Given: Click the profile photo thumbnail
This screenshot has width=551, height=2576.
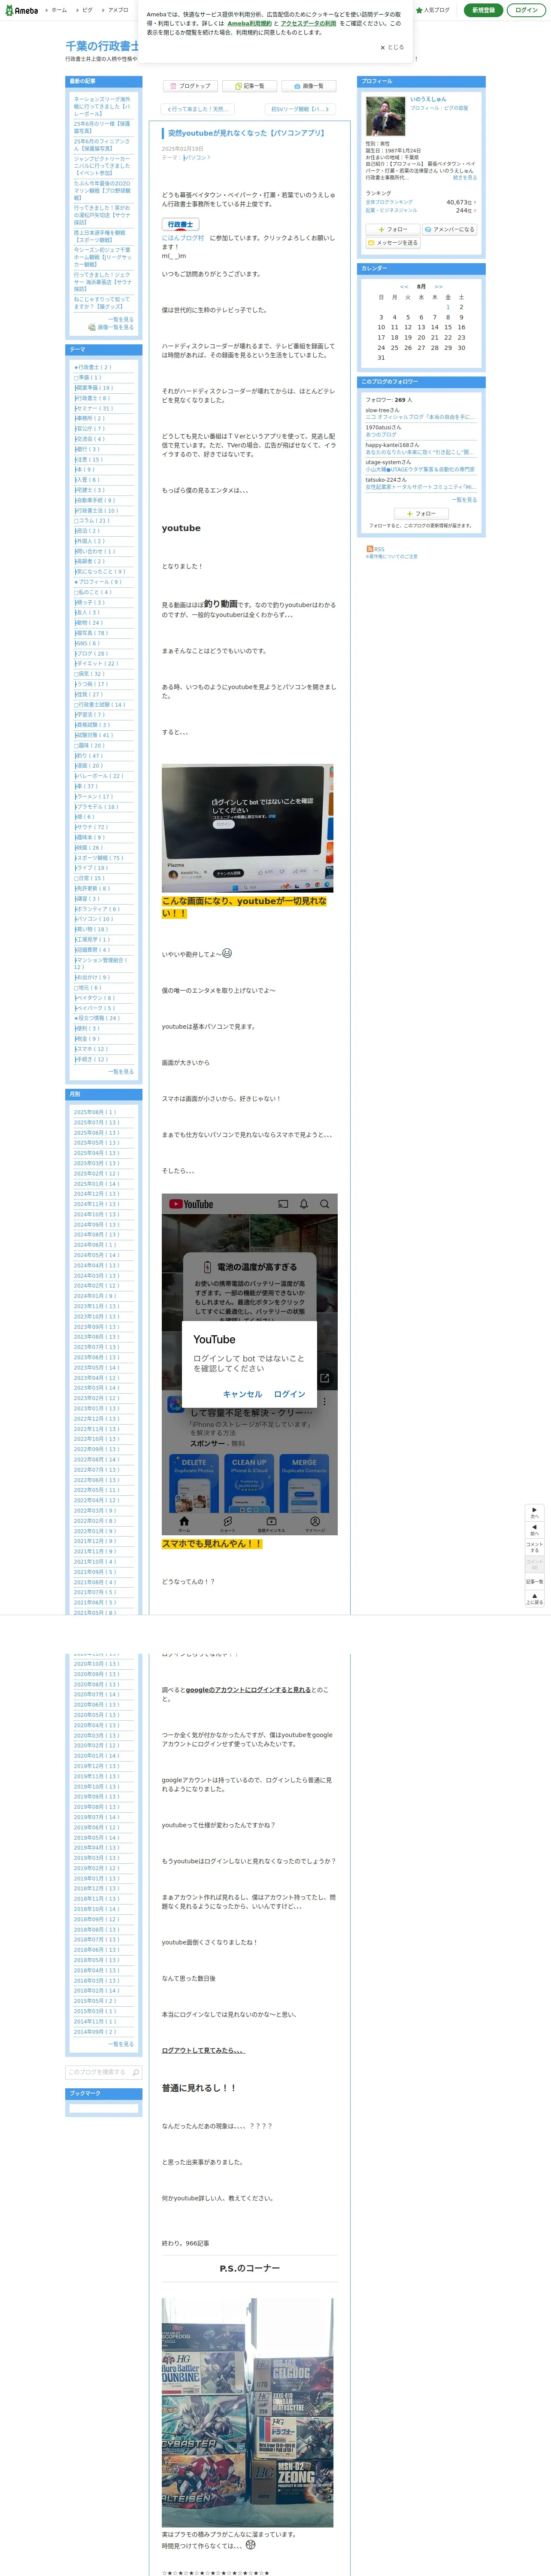Looking at the screenshot, I should pyautogui.click(x=385, y=116).
